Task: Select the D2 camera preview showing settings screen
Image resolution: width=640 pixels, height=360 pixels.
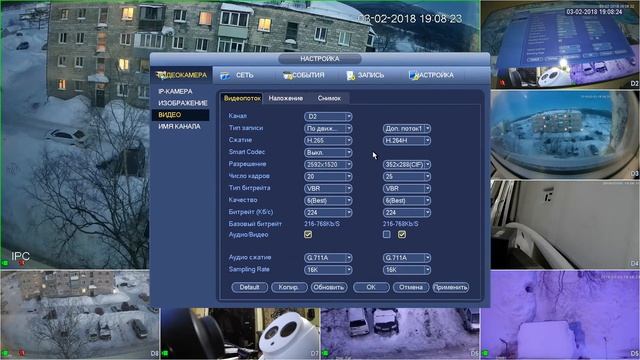Action: pyautogui.click(x=560, y=44)
